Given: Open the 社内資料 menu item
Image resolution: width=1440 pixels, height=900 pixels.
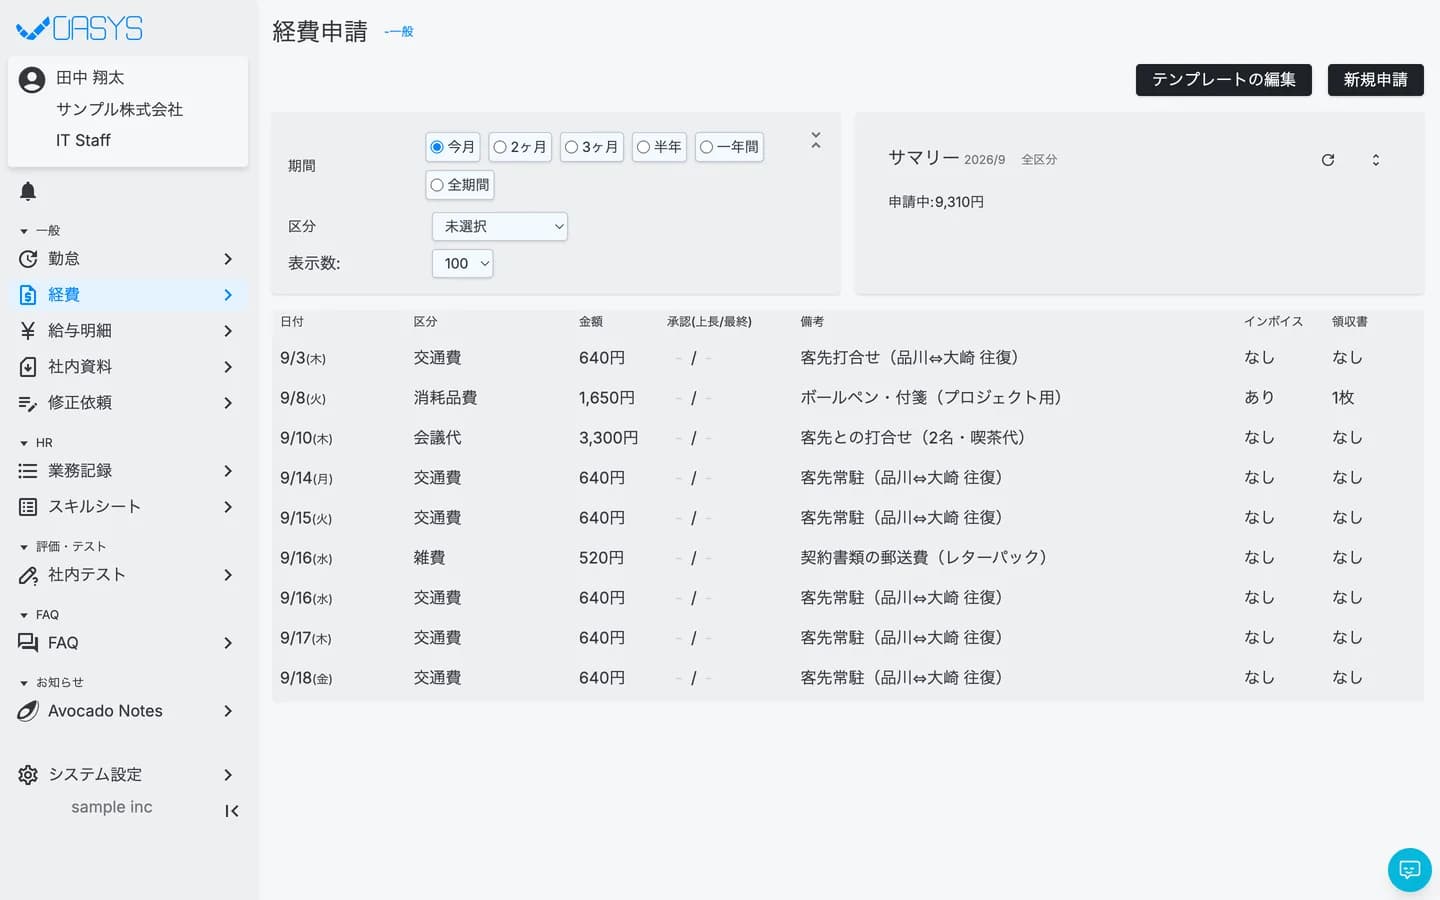Looking at the screenshot, I should click(x=128, y=367).
